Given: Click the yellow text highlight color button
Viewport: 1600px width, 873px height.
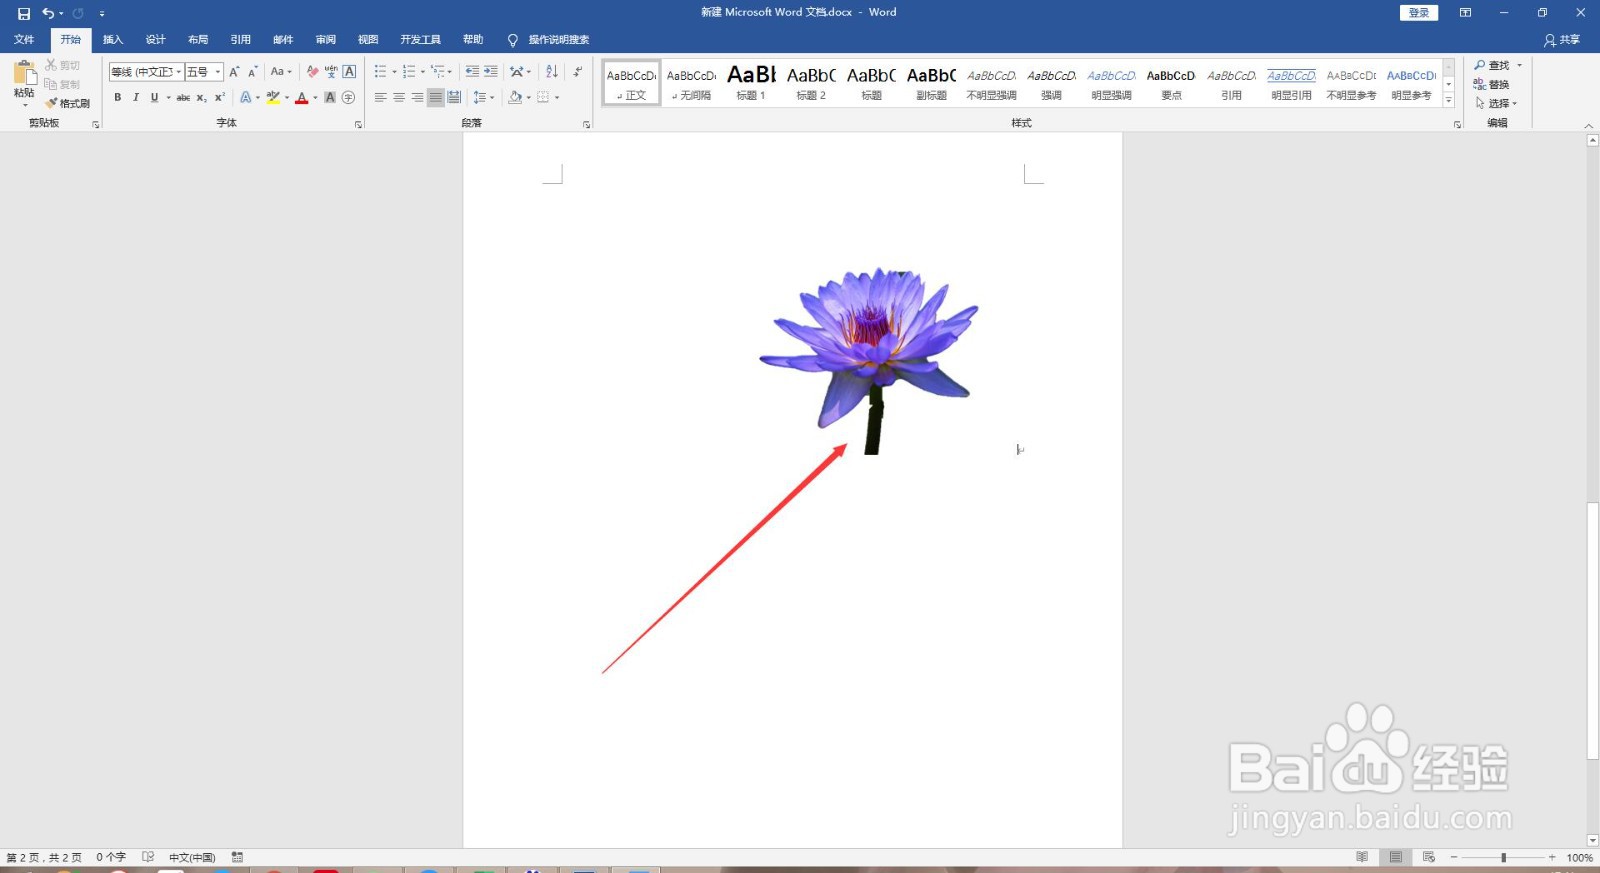Looking at the screenshot, I should coord(272,98).
